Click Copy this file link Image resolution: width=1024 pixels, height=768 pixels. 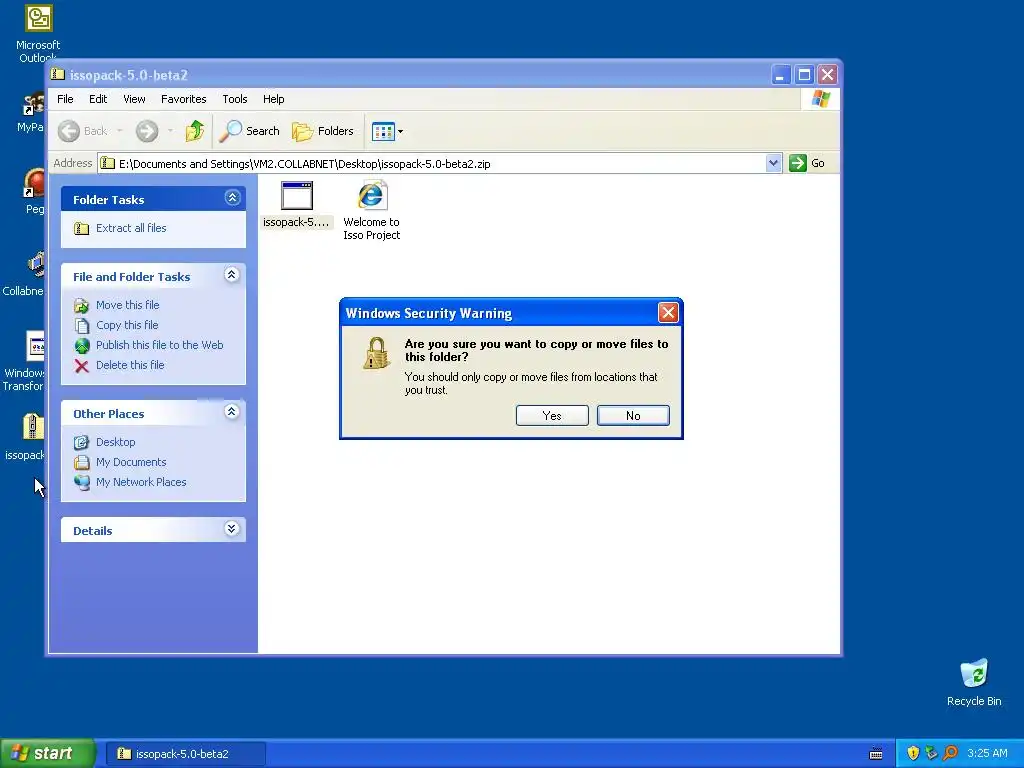click(x=127, y=325)
